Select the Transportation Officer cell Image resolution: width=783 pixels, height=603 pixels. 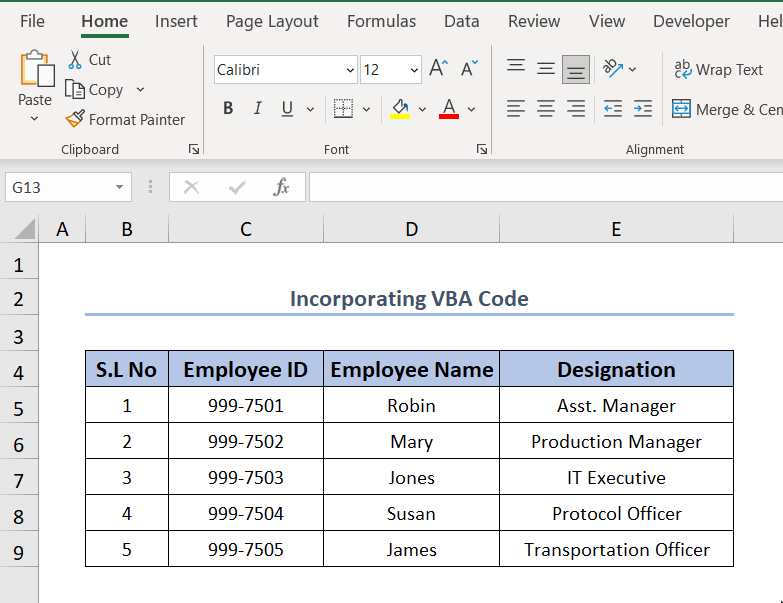pyautogui.click(x=616, y=549)
